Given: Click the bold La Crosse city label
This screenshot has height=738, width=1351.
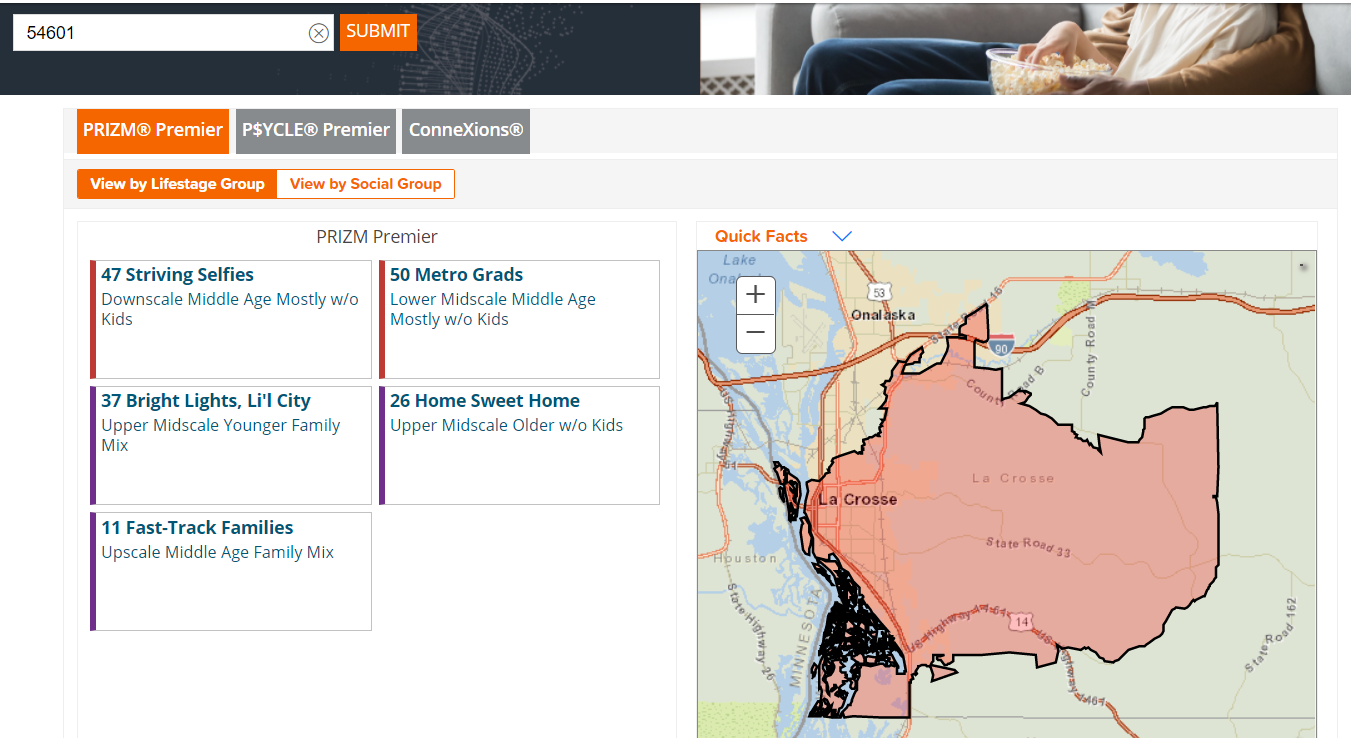Looking at the screenshot, I should coord(858,499).
